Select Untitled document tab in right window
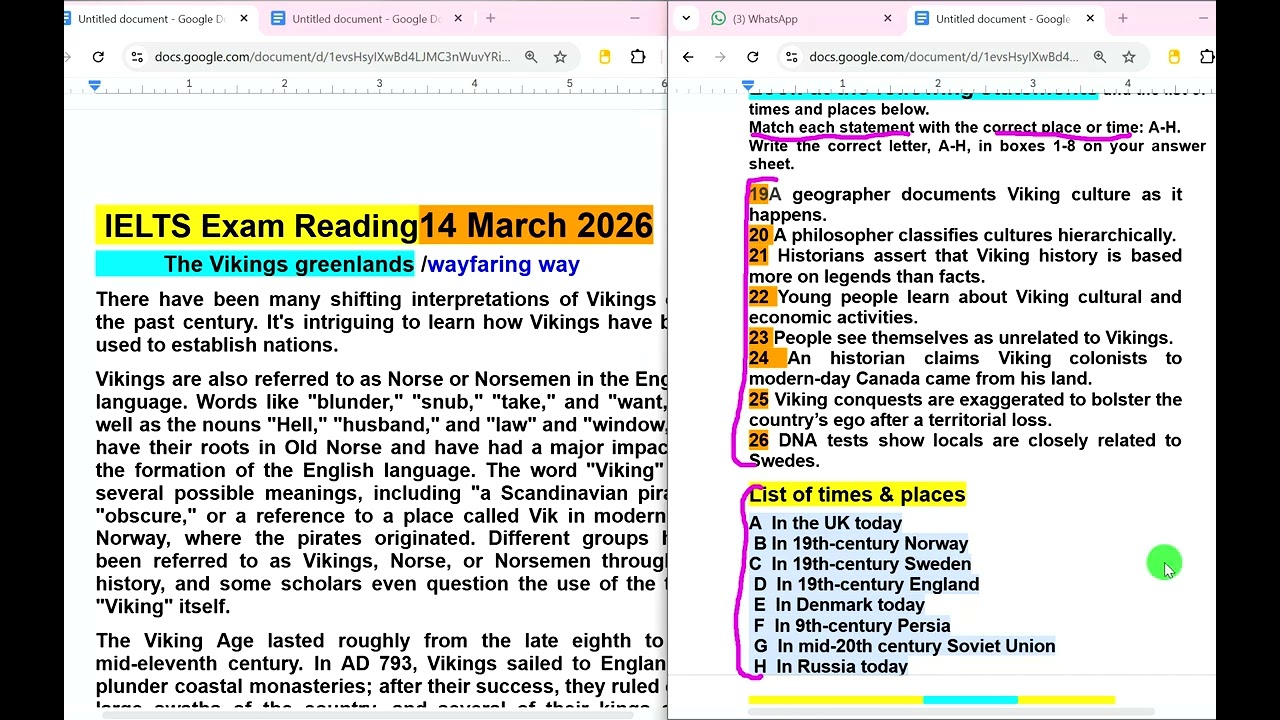This screenshot has height=720, width=1280. pos(1002,18)
